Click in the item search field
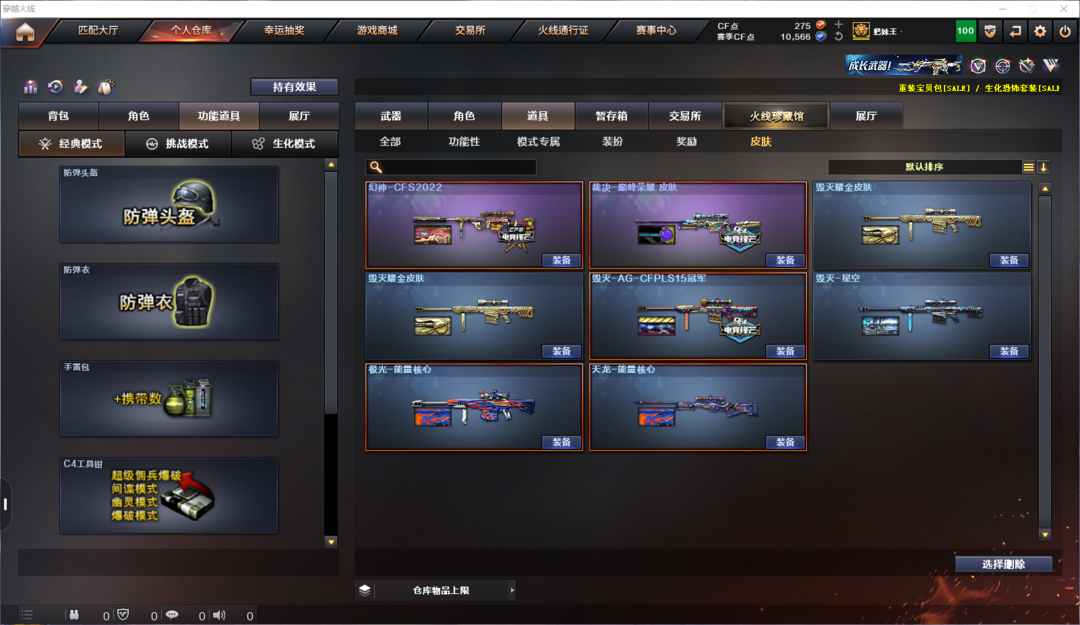The height and width of the screenshot is (625, 1080). [450, 167]
